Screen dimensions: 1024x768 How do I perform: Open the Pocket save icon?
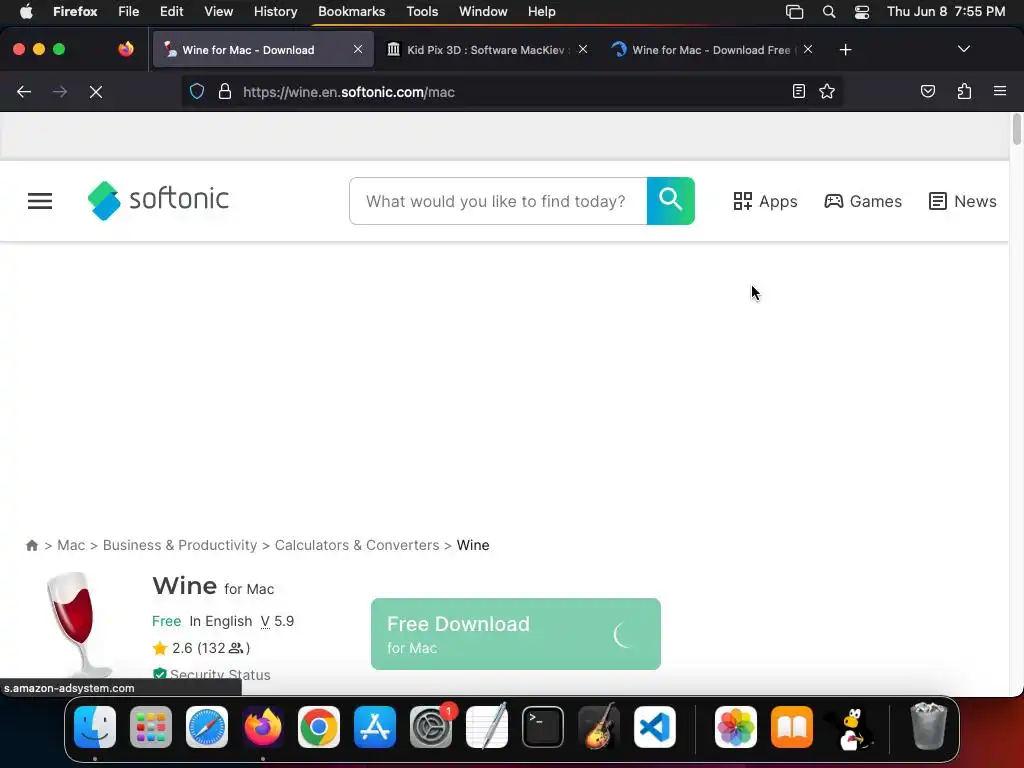(927, 91)
